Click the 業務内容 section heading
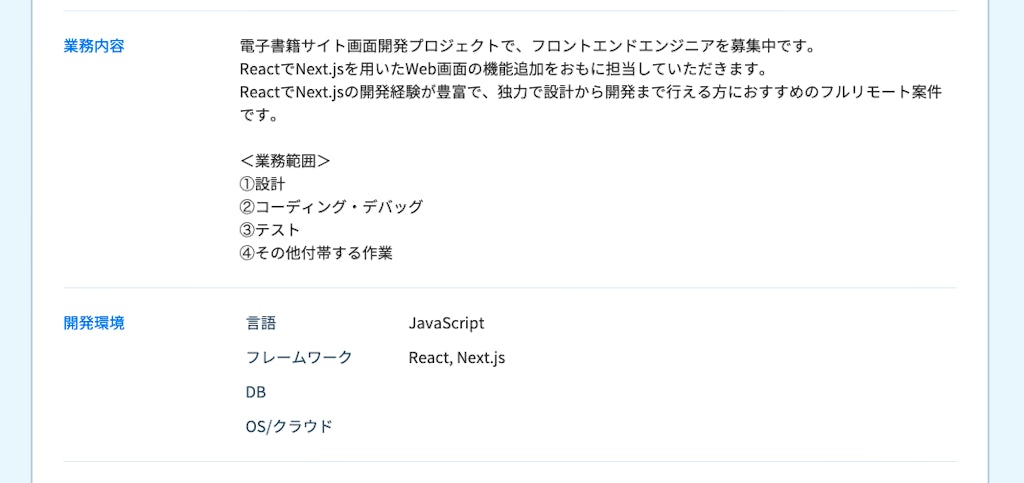Image resolution: width=1024 pixels, height=483 pixels. [94, 45]
